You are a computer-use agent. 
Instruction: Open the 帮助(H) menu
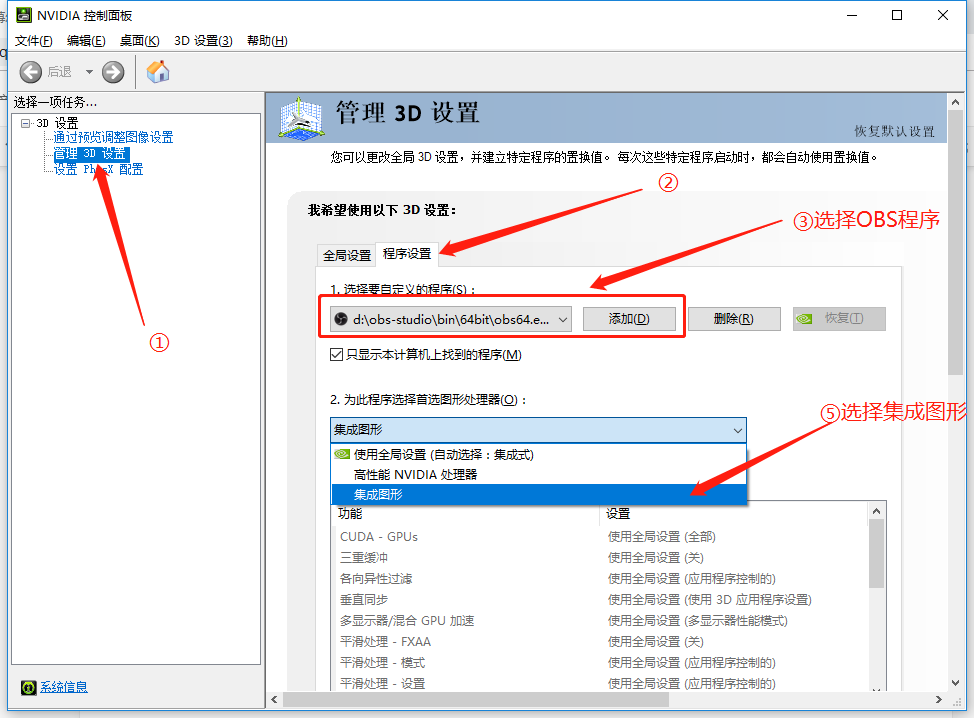(267, 40)
